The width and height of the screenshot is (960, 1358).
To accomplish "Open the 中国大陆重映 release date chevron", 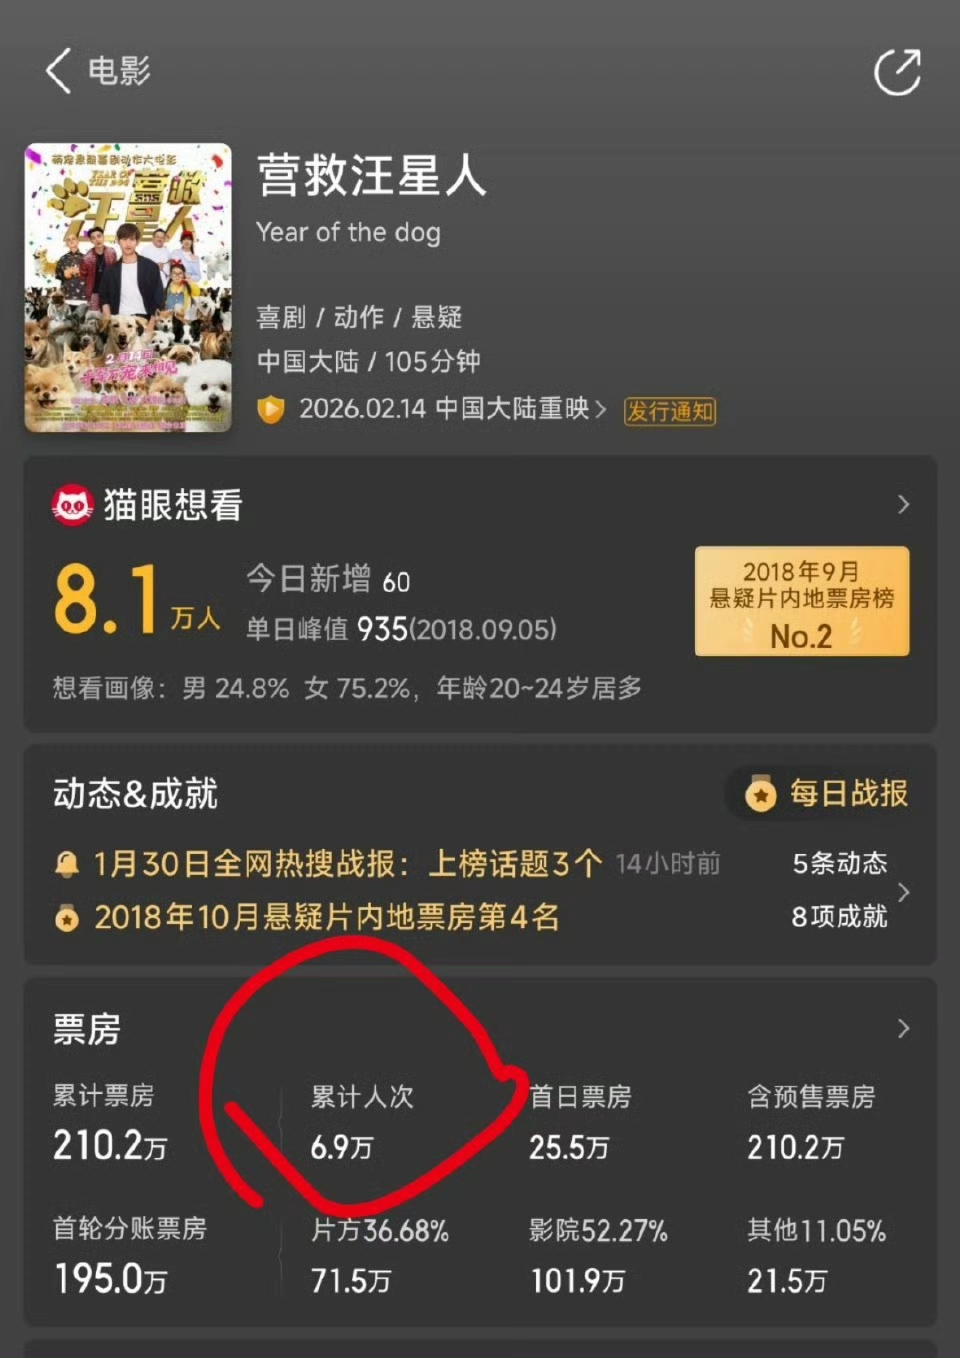I will click(x=601, y=409).
